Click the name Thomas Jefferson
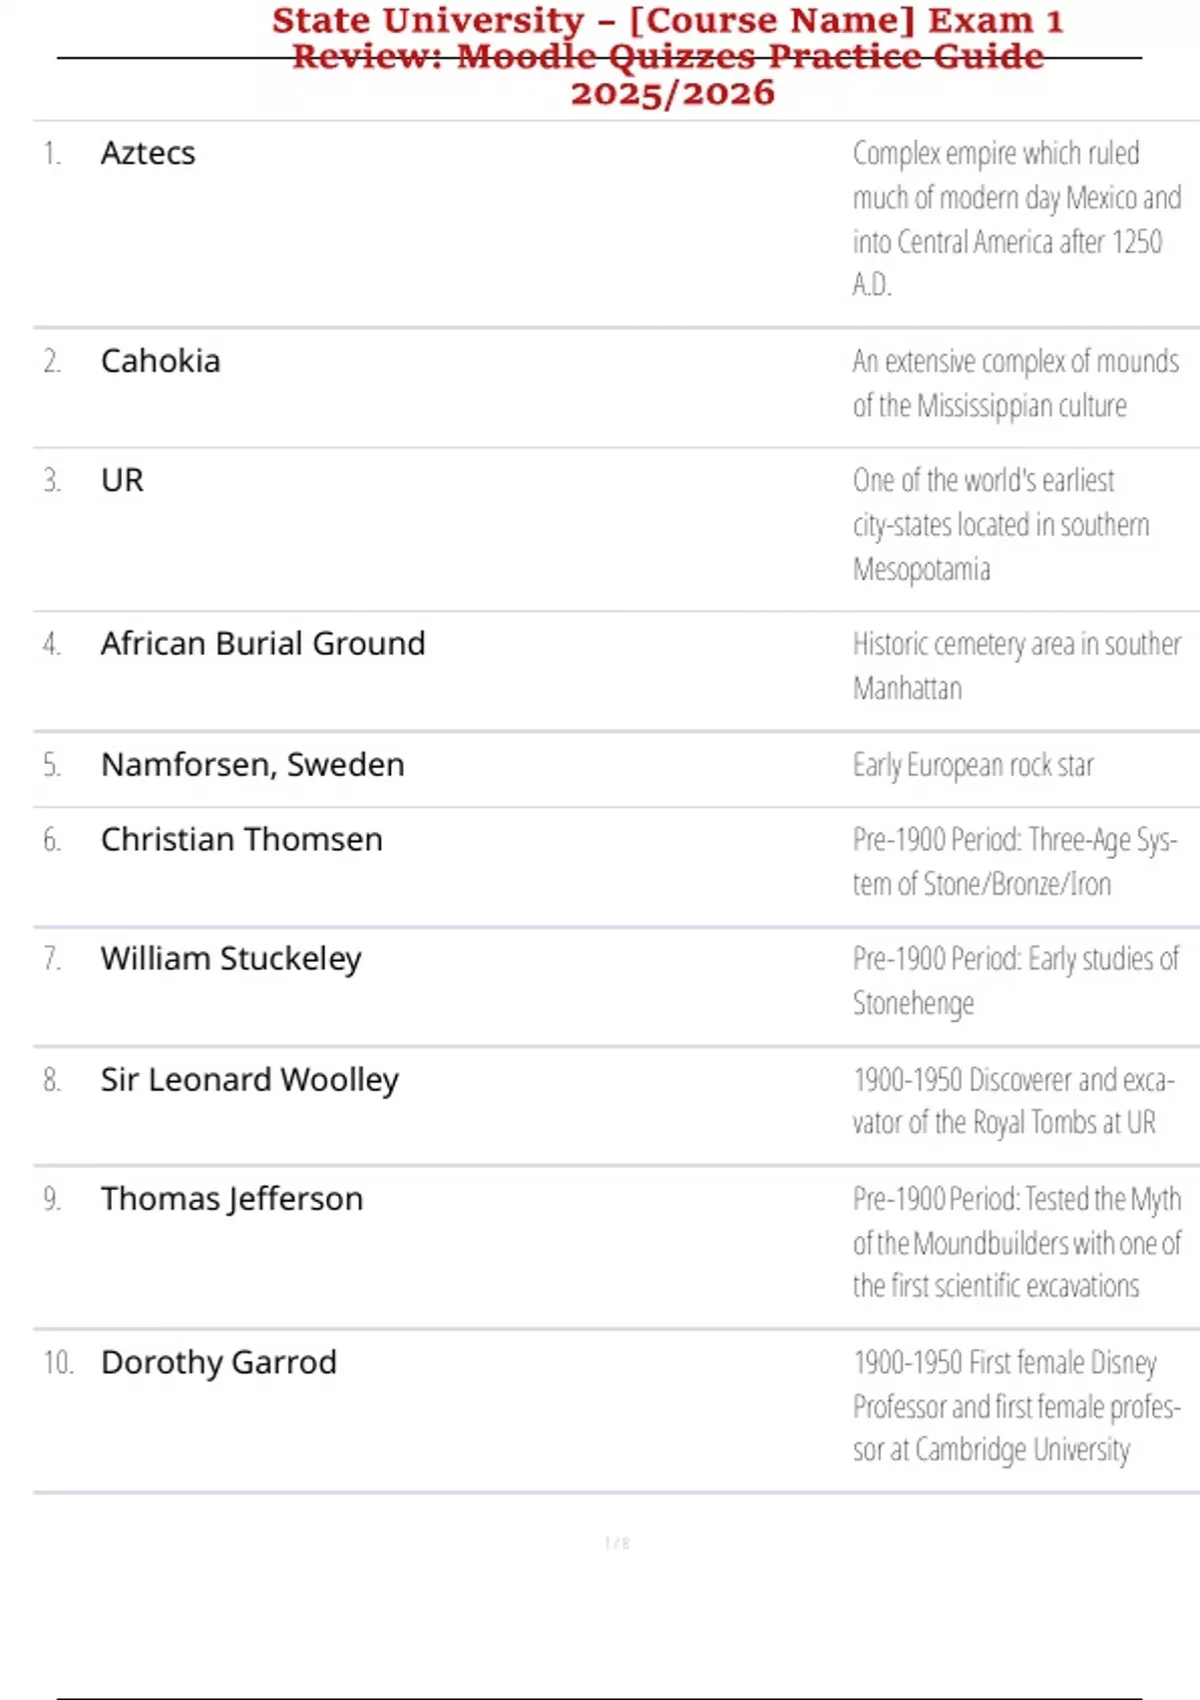This screenshot has height=1700, width=1200. pyautogui.click(x=232, y=1198)
